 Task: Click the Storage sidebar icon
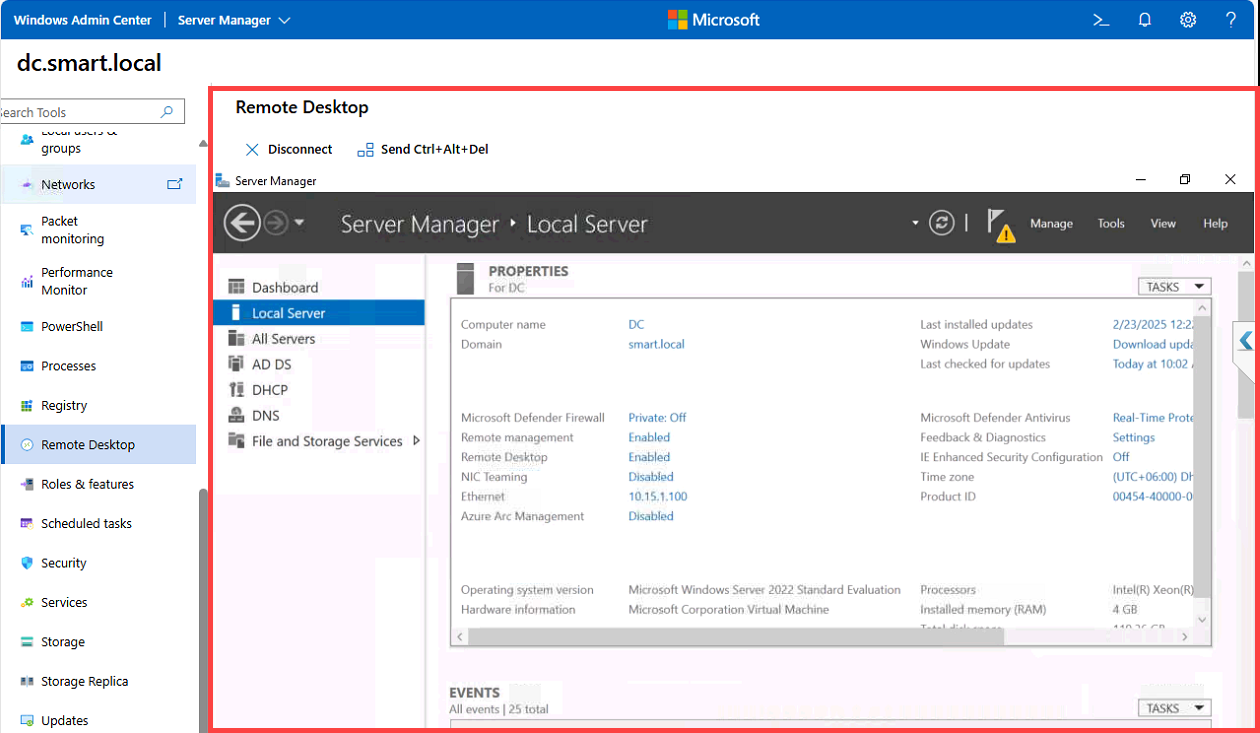point(27,642)
